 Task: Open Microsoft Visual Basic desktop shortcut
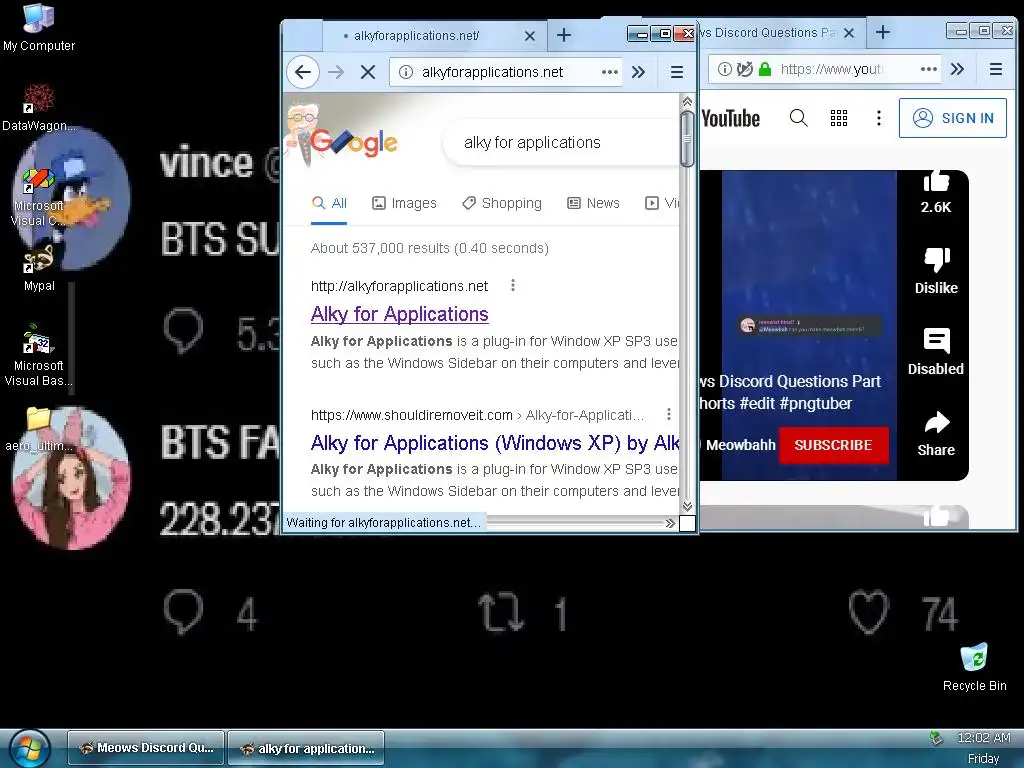click(x=39, y=356)
